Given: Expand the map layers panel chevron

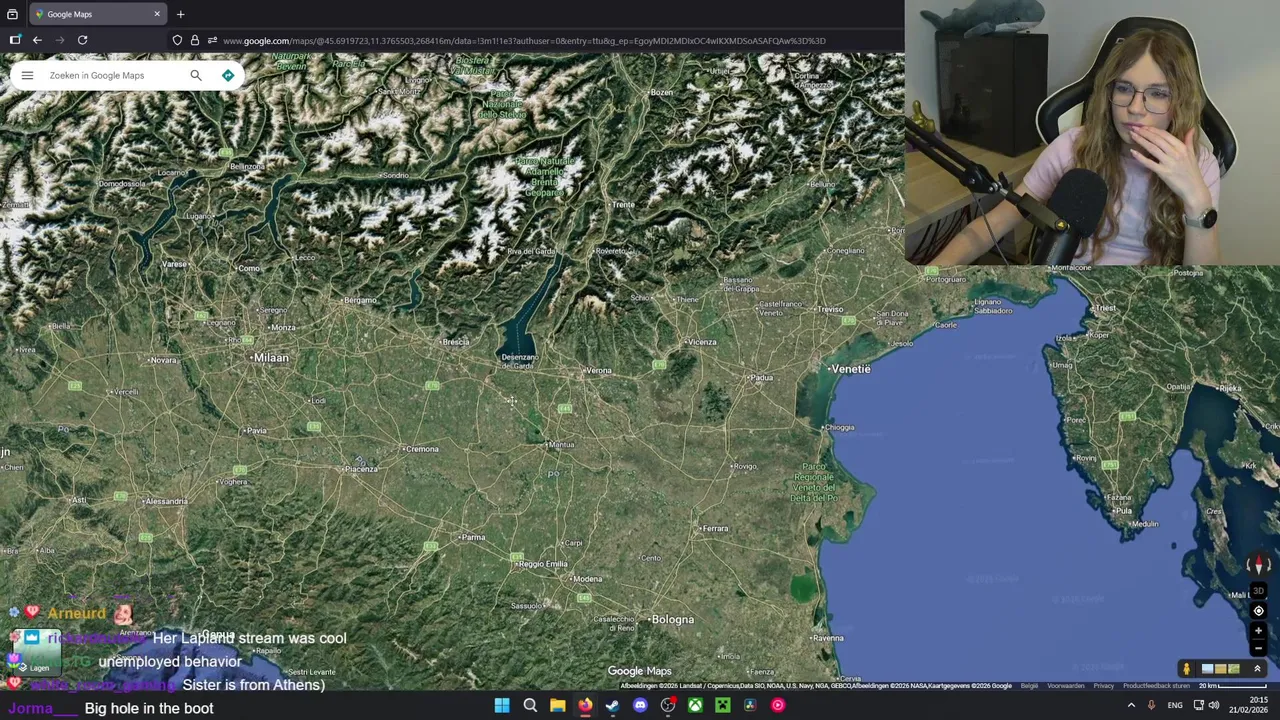Looking at the screenshot, I should point(1257,669).
